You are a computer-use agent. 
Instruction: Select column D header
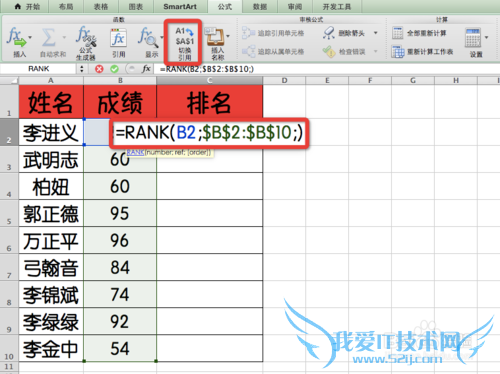[284, 80]
